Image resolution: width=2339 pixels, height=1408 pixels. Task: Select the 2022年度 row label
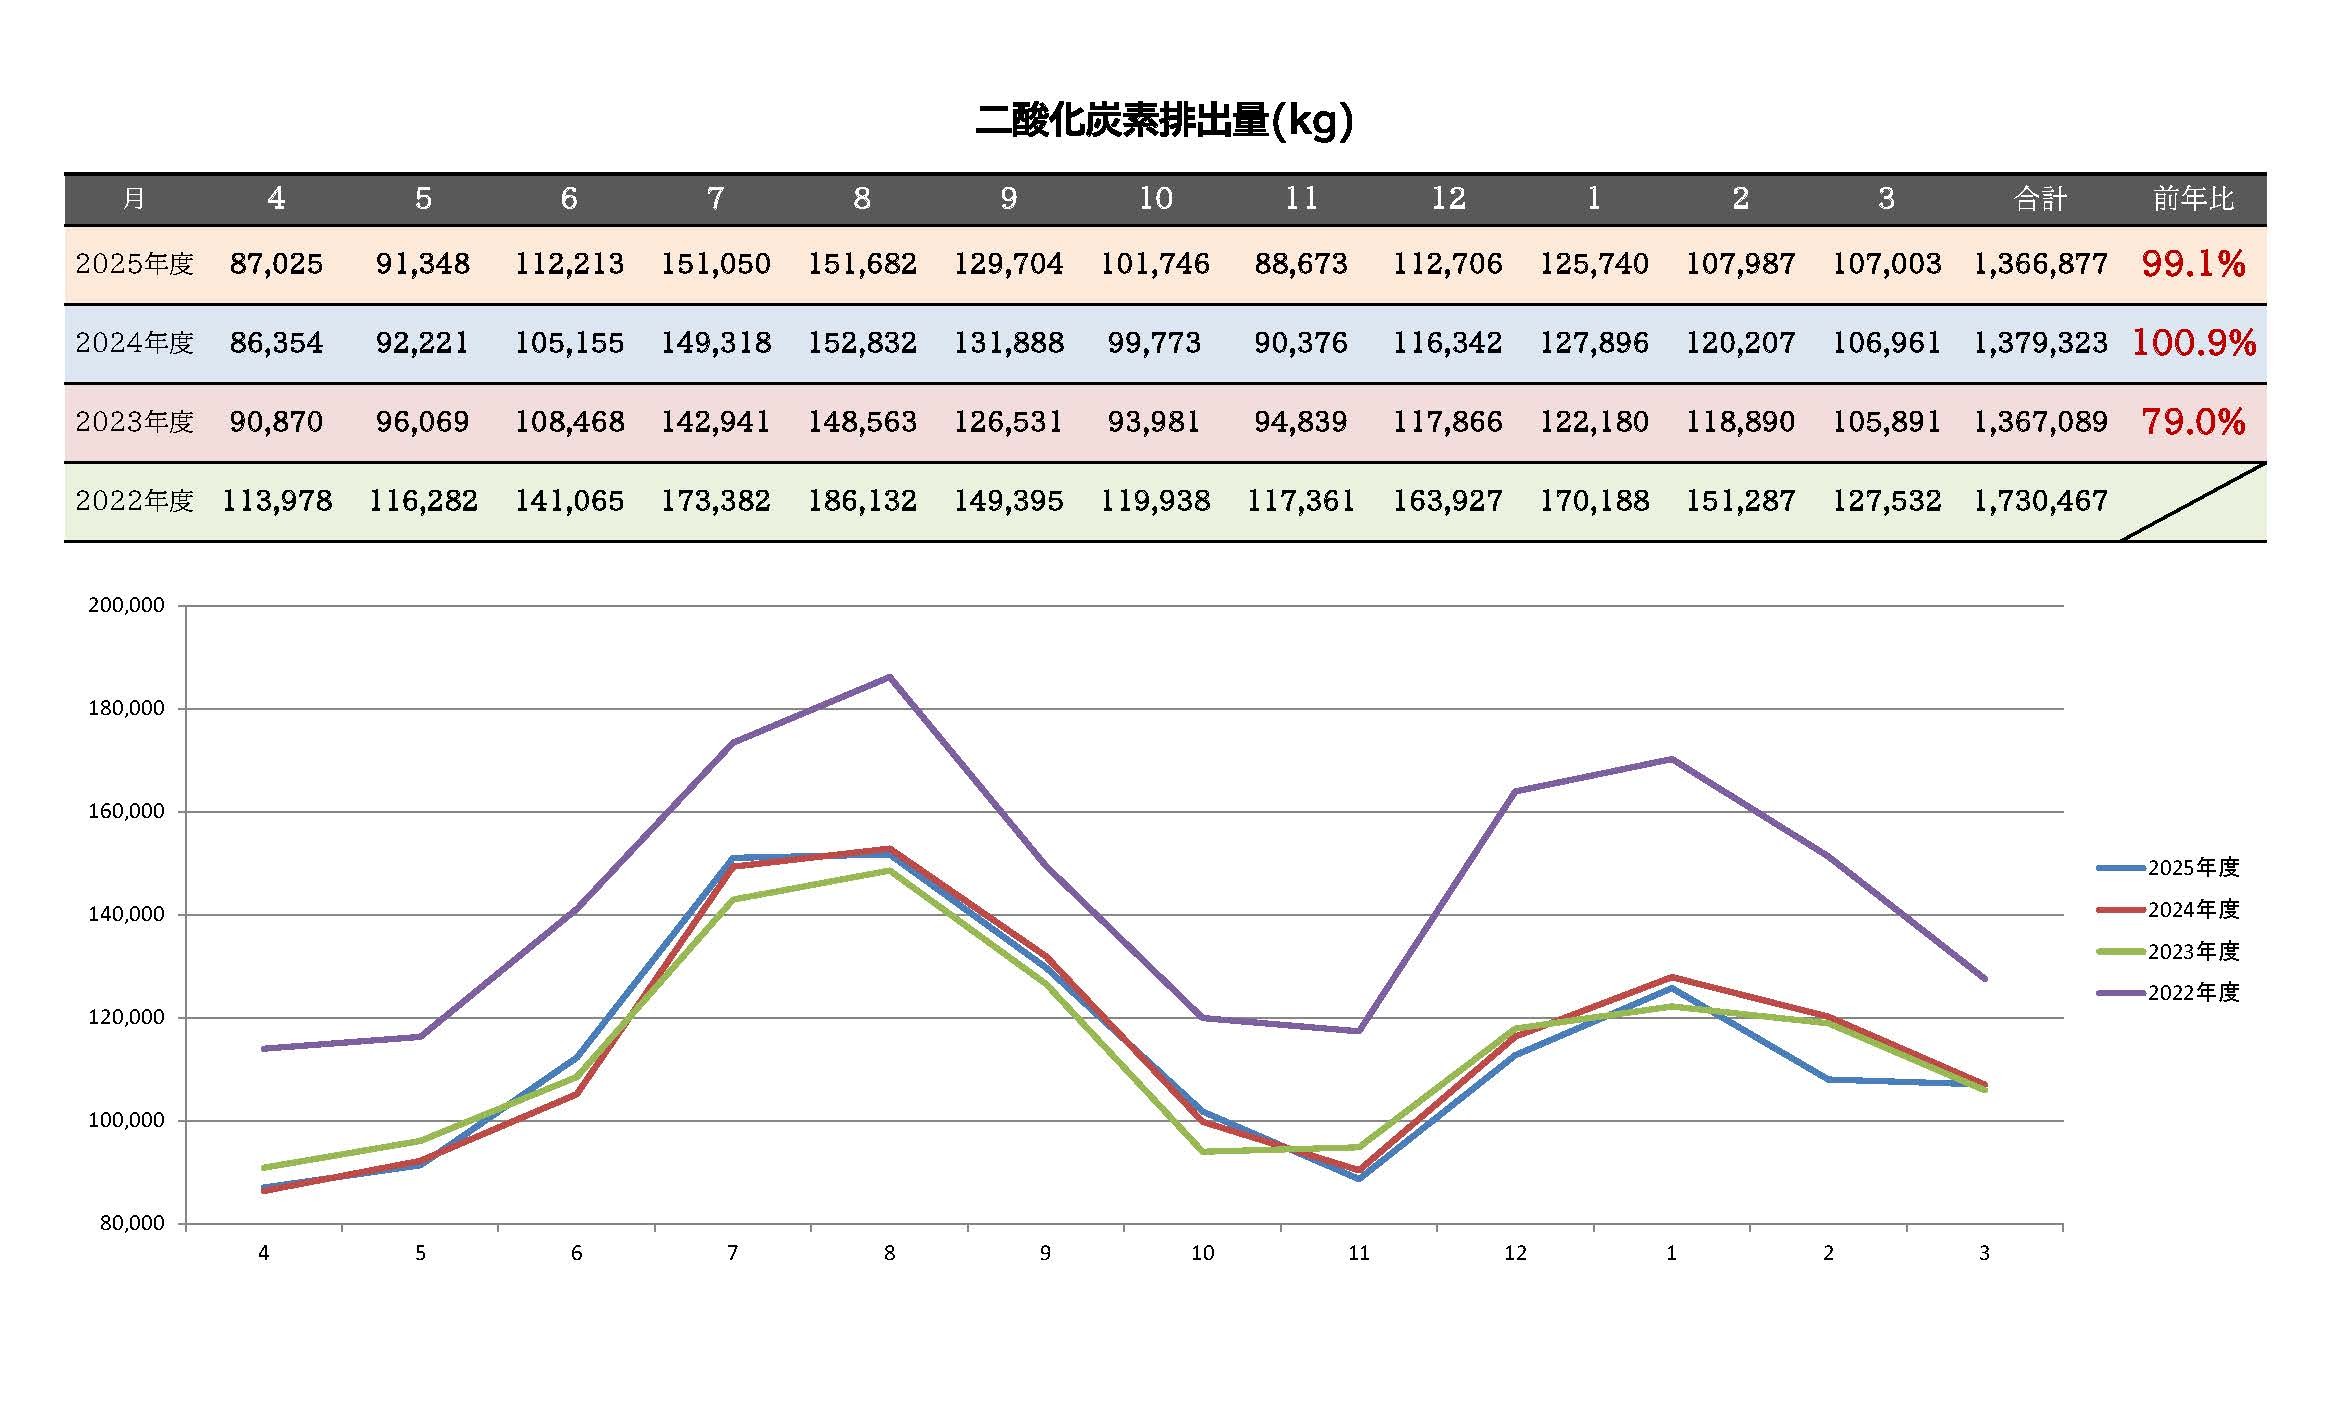pyautogui.click(x=134, y=501)
